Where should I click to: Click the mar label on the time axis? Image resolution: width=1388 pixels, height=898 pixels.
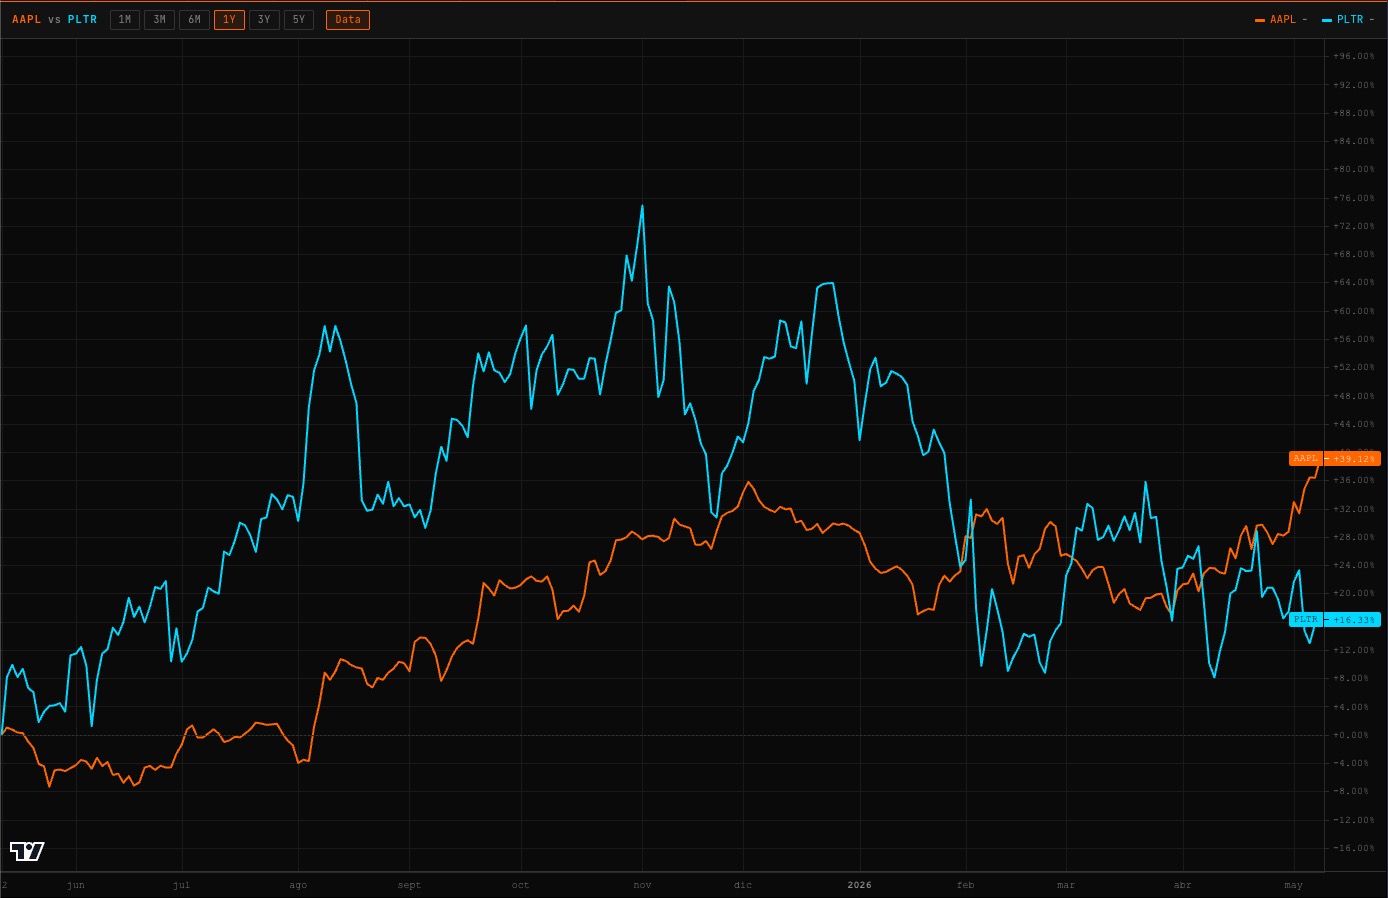pyautogui.click(x=1066, y=885)
